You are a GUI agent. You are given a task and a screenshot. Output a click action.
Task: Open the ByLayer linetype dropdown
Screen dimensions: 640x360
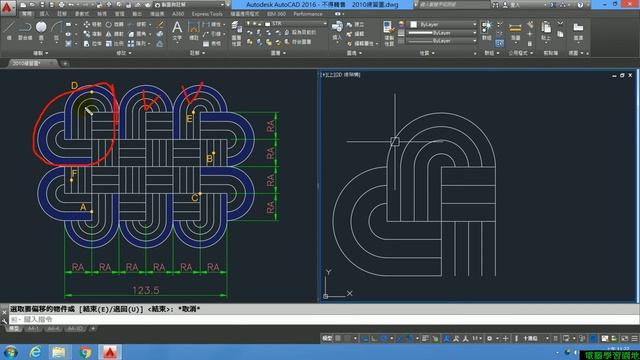443,41
